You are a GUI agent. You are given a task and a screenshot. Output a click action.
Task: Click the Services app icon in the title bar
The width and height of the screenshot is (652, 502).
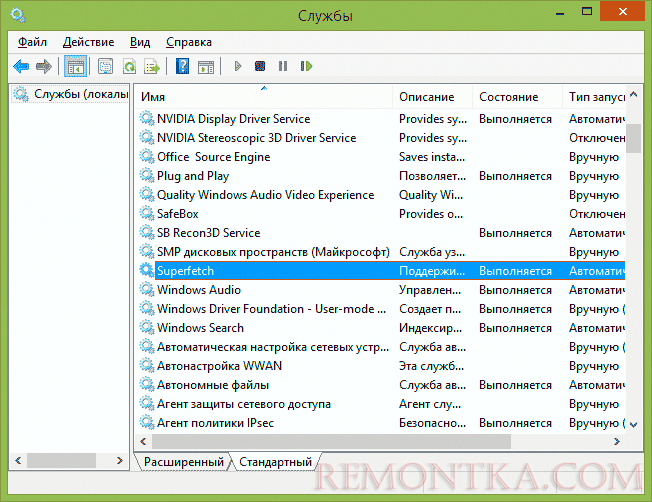[18, 15]
